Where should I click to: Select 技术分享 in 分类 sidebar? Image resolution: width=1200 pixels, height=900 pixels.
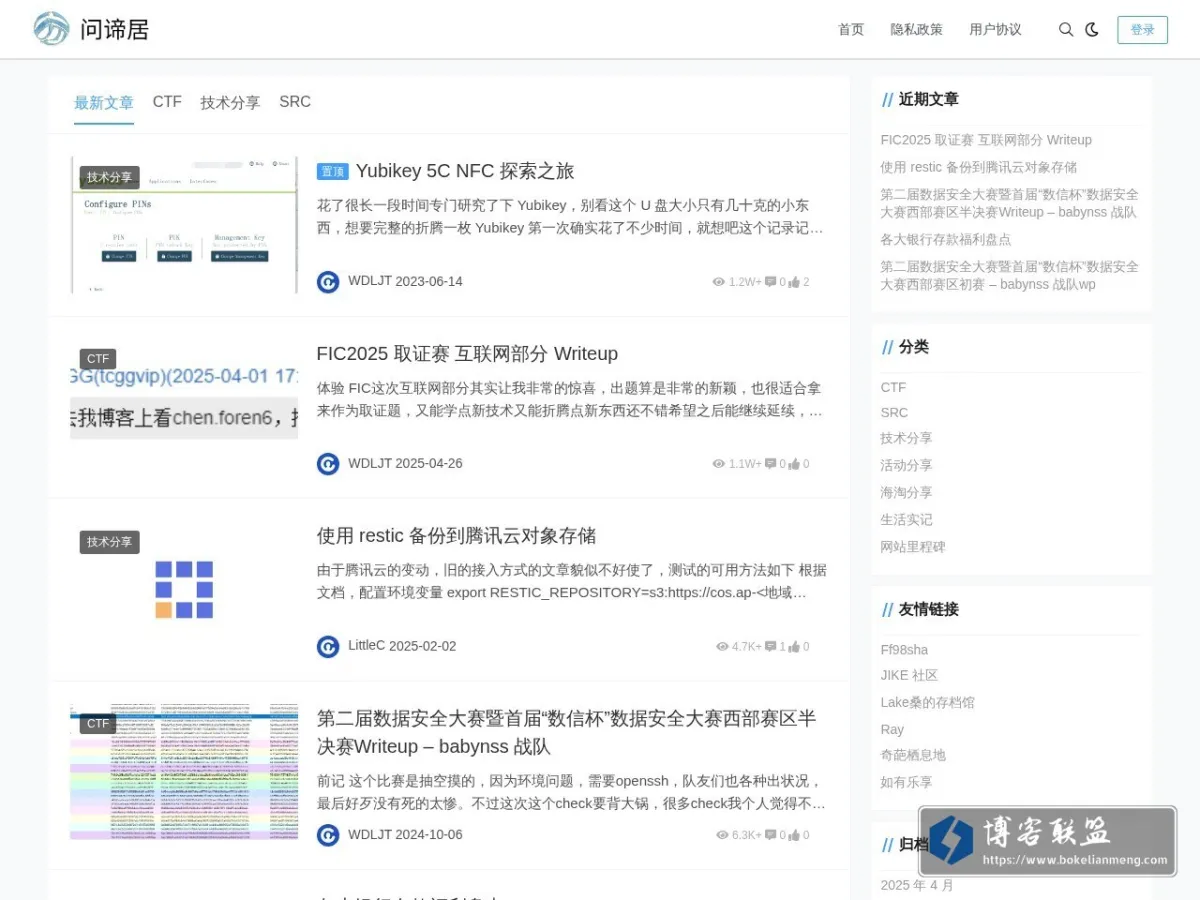coord(906,438)
